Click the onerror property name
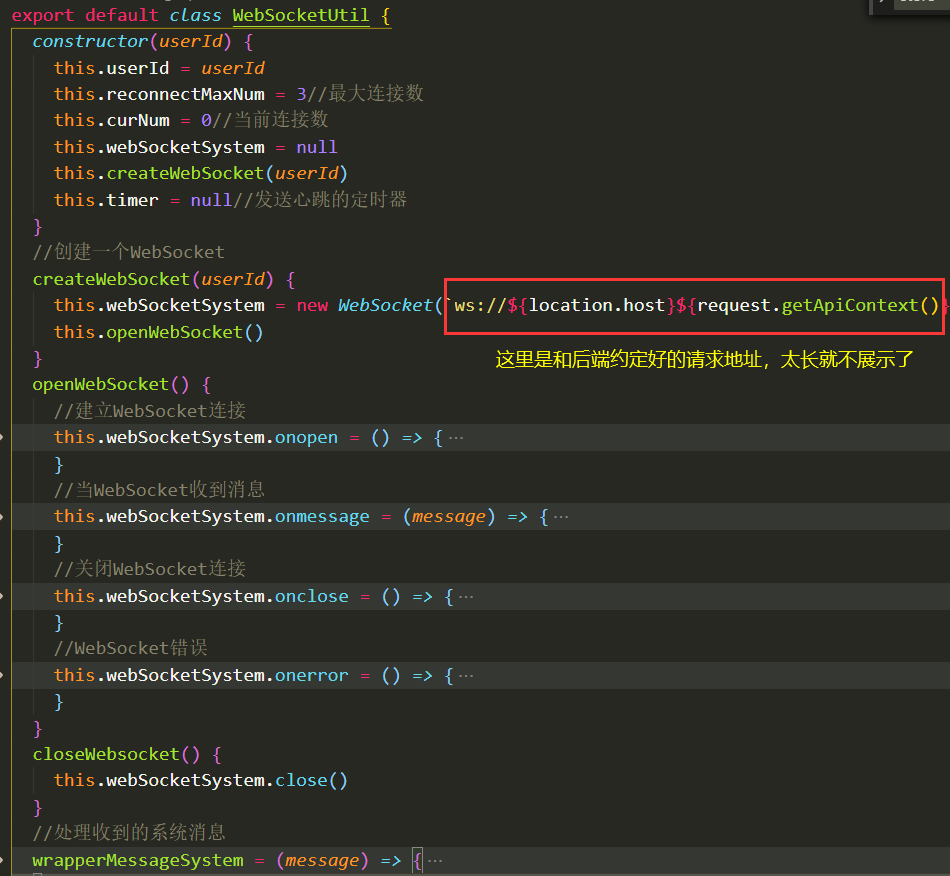 click(x=312, y=675)
